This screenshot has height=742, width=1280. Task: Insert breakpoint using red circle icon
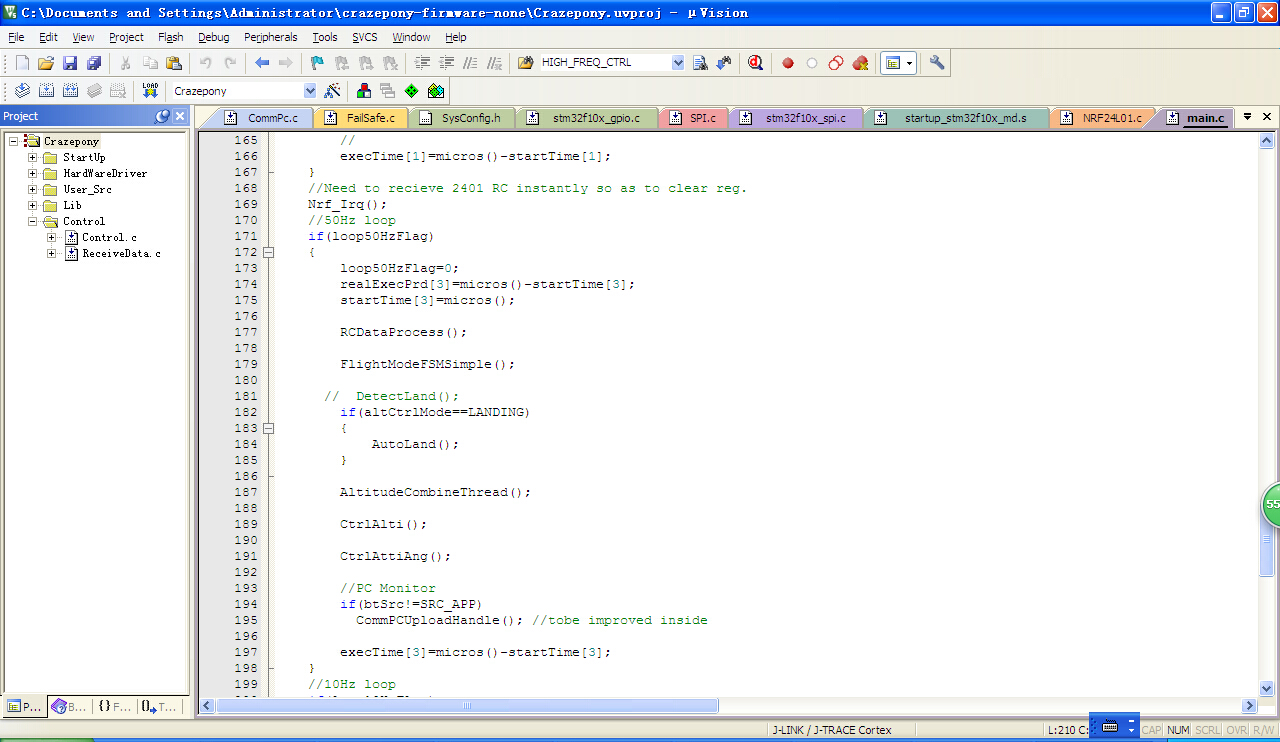pos(788,63)
